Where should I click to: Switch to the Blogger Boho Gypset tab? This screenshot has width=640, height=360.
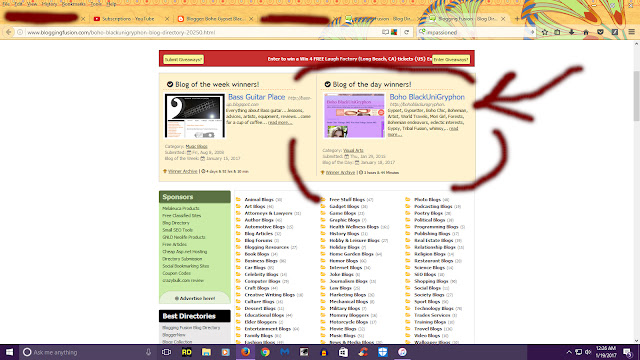pos(215,19)
